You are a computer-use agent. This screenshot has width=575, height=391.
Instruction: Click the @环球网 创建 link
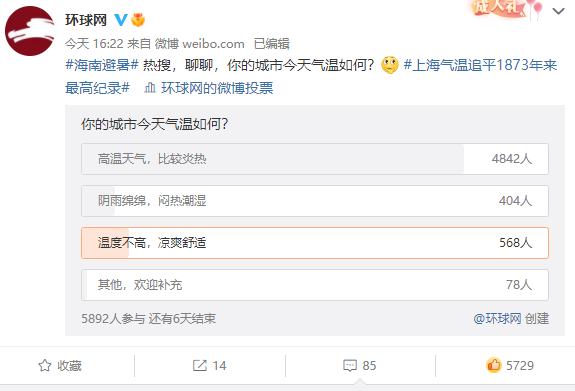click(x=511, y=318)
